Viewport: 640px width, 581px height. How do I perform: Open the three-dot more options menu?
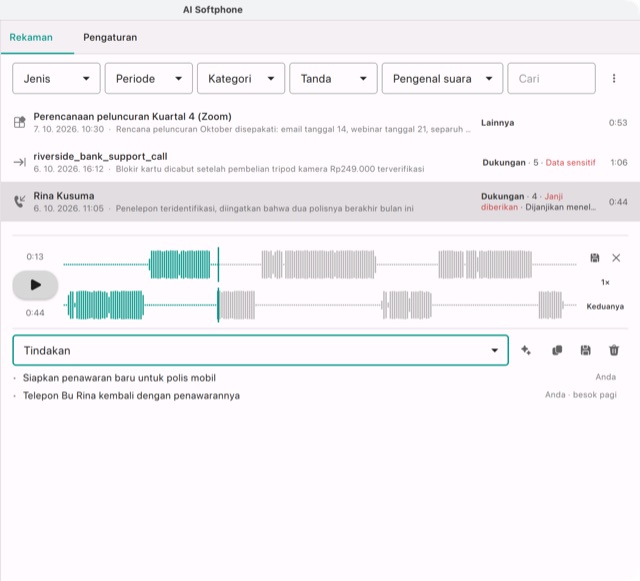[614, 78]
